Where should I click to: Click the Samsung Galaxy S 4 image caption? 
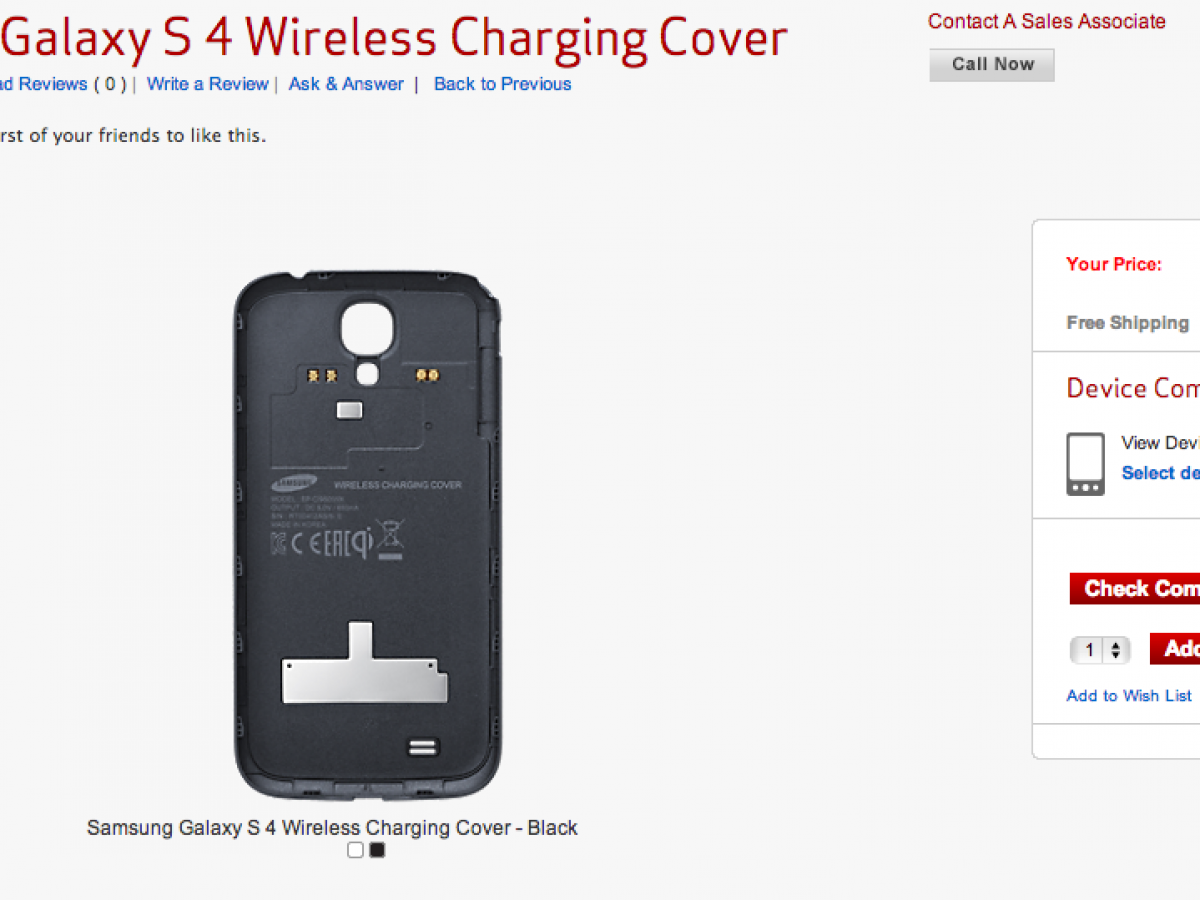[332, 827]
